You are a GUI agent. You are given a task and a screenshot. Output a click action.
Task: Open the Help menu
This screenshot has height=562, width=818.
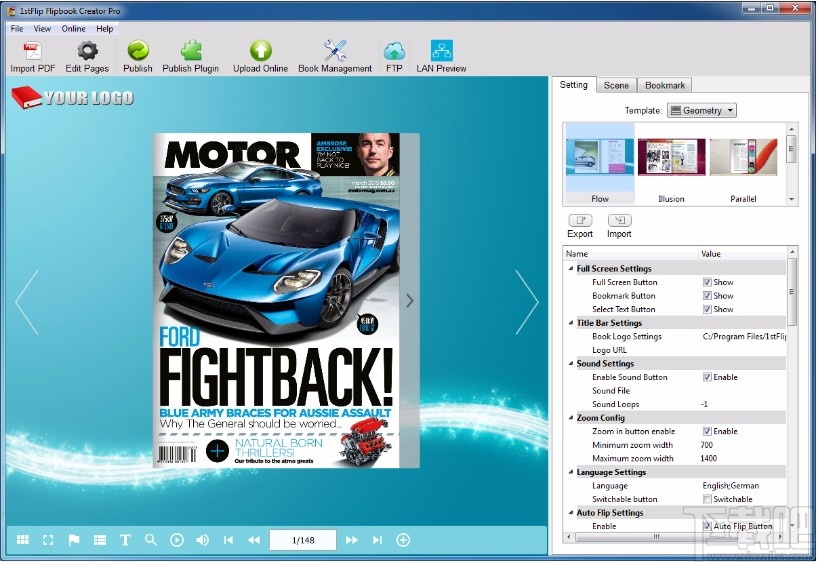pos(104,29)
